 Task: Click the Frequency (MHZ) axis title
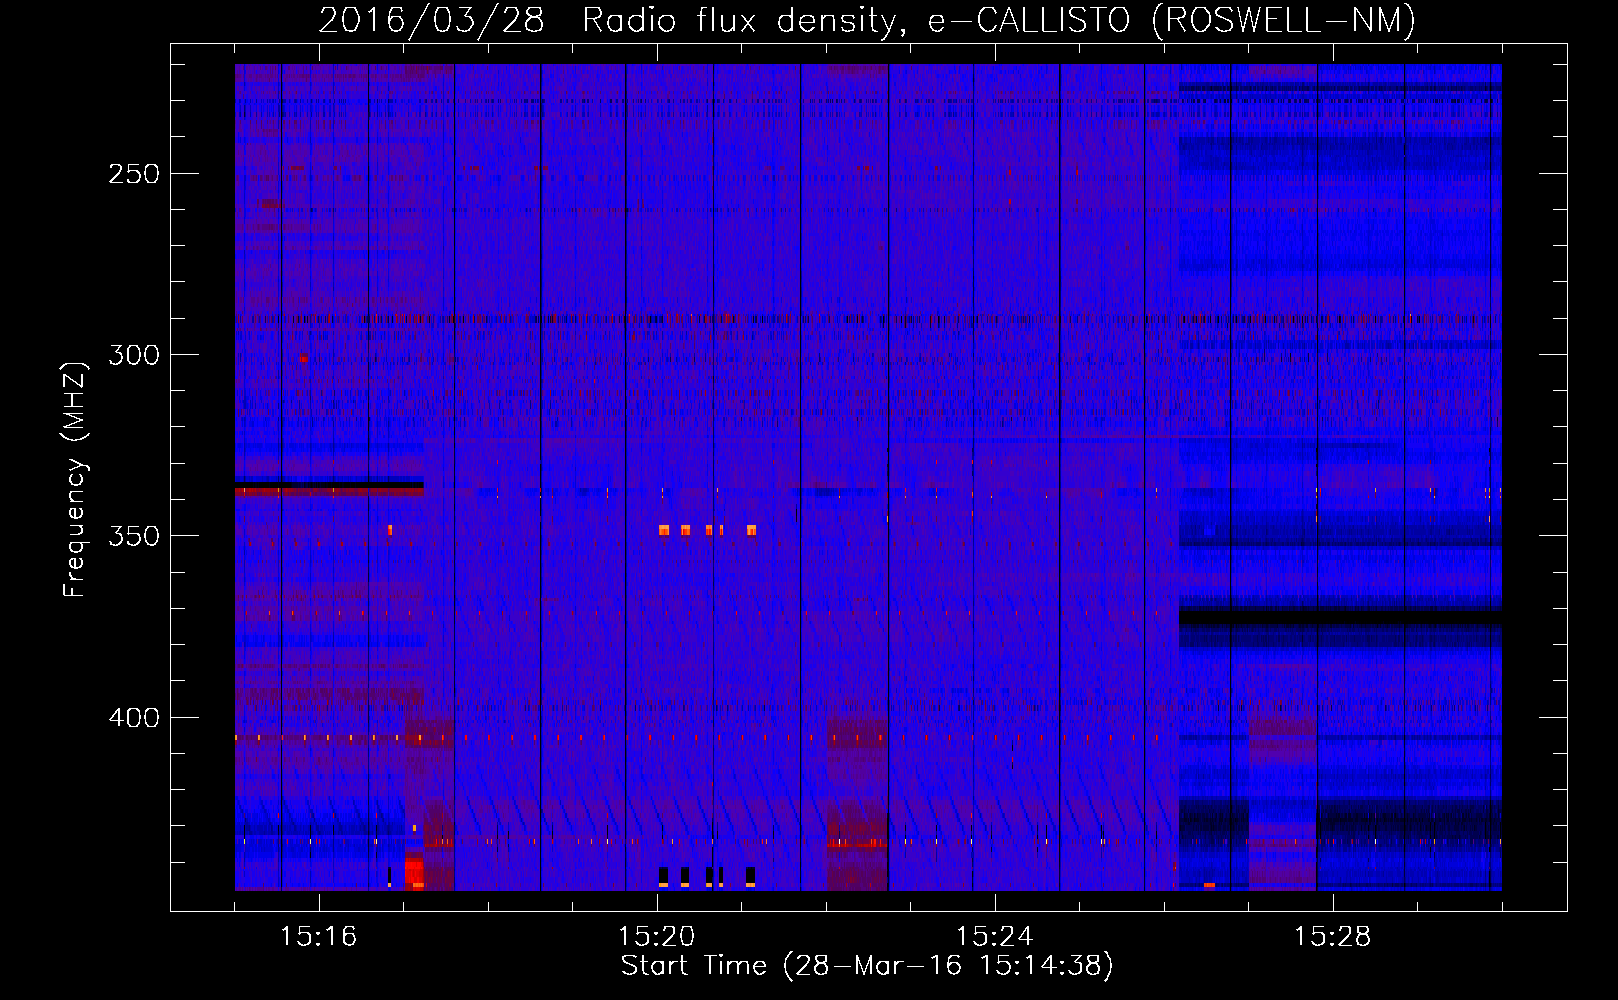[x=75, y=479]
